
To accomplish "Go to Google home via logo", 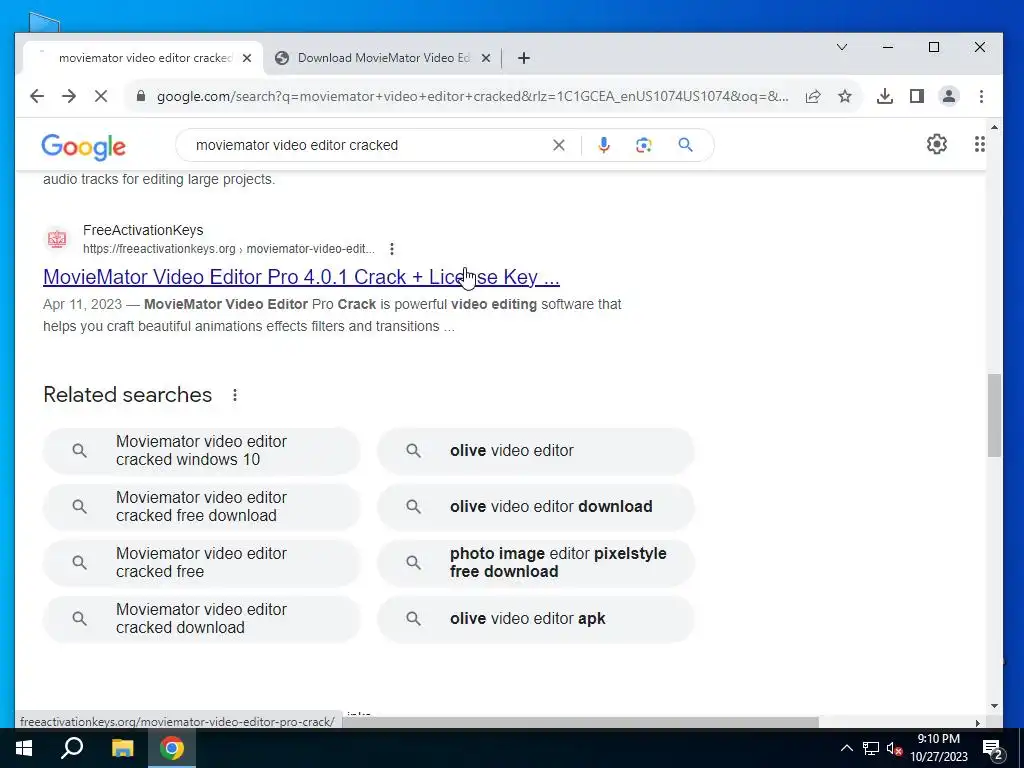I will [x=84, y=147].
